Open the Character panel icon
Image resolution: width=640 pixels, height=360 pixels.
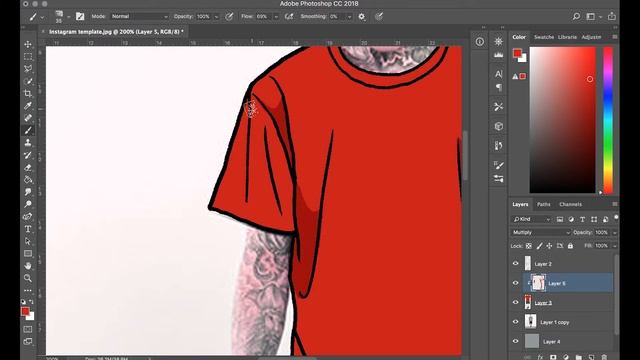(x=498, y=74)
